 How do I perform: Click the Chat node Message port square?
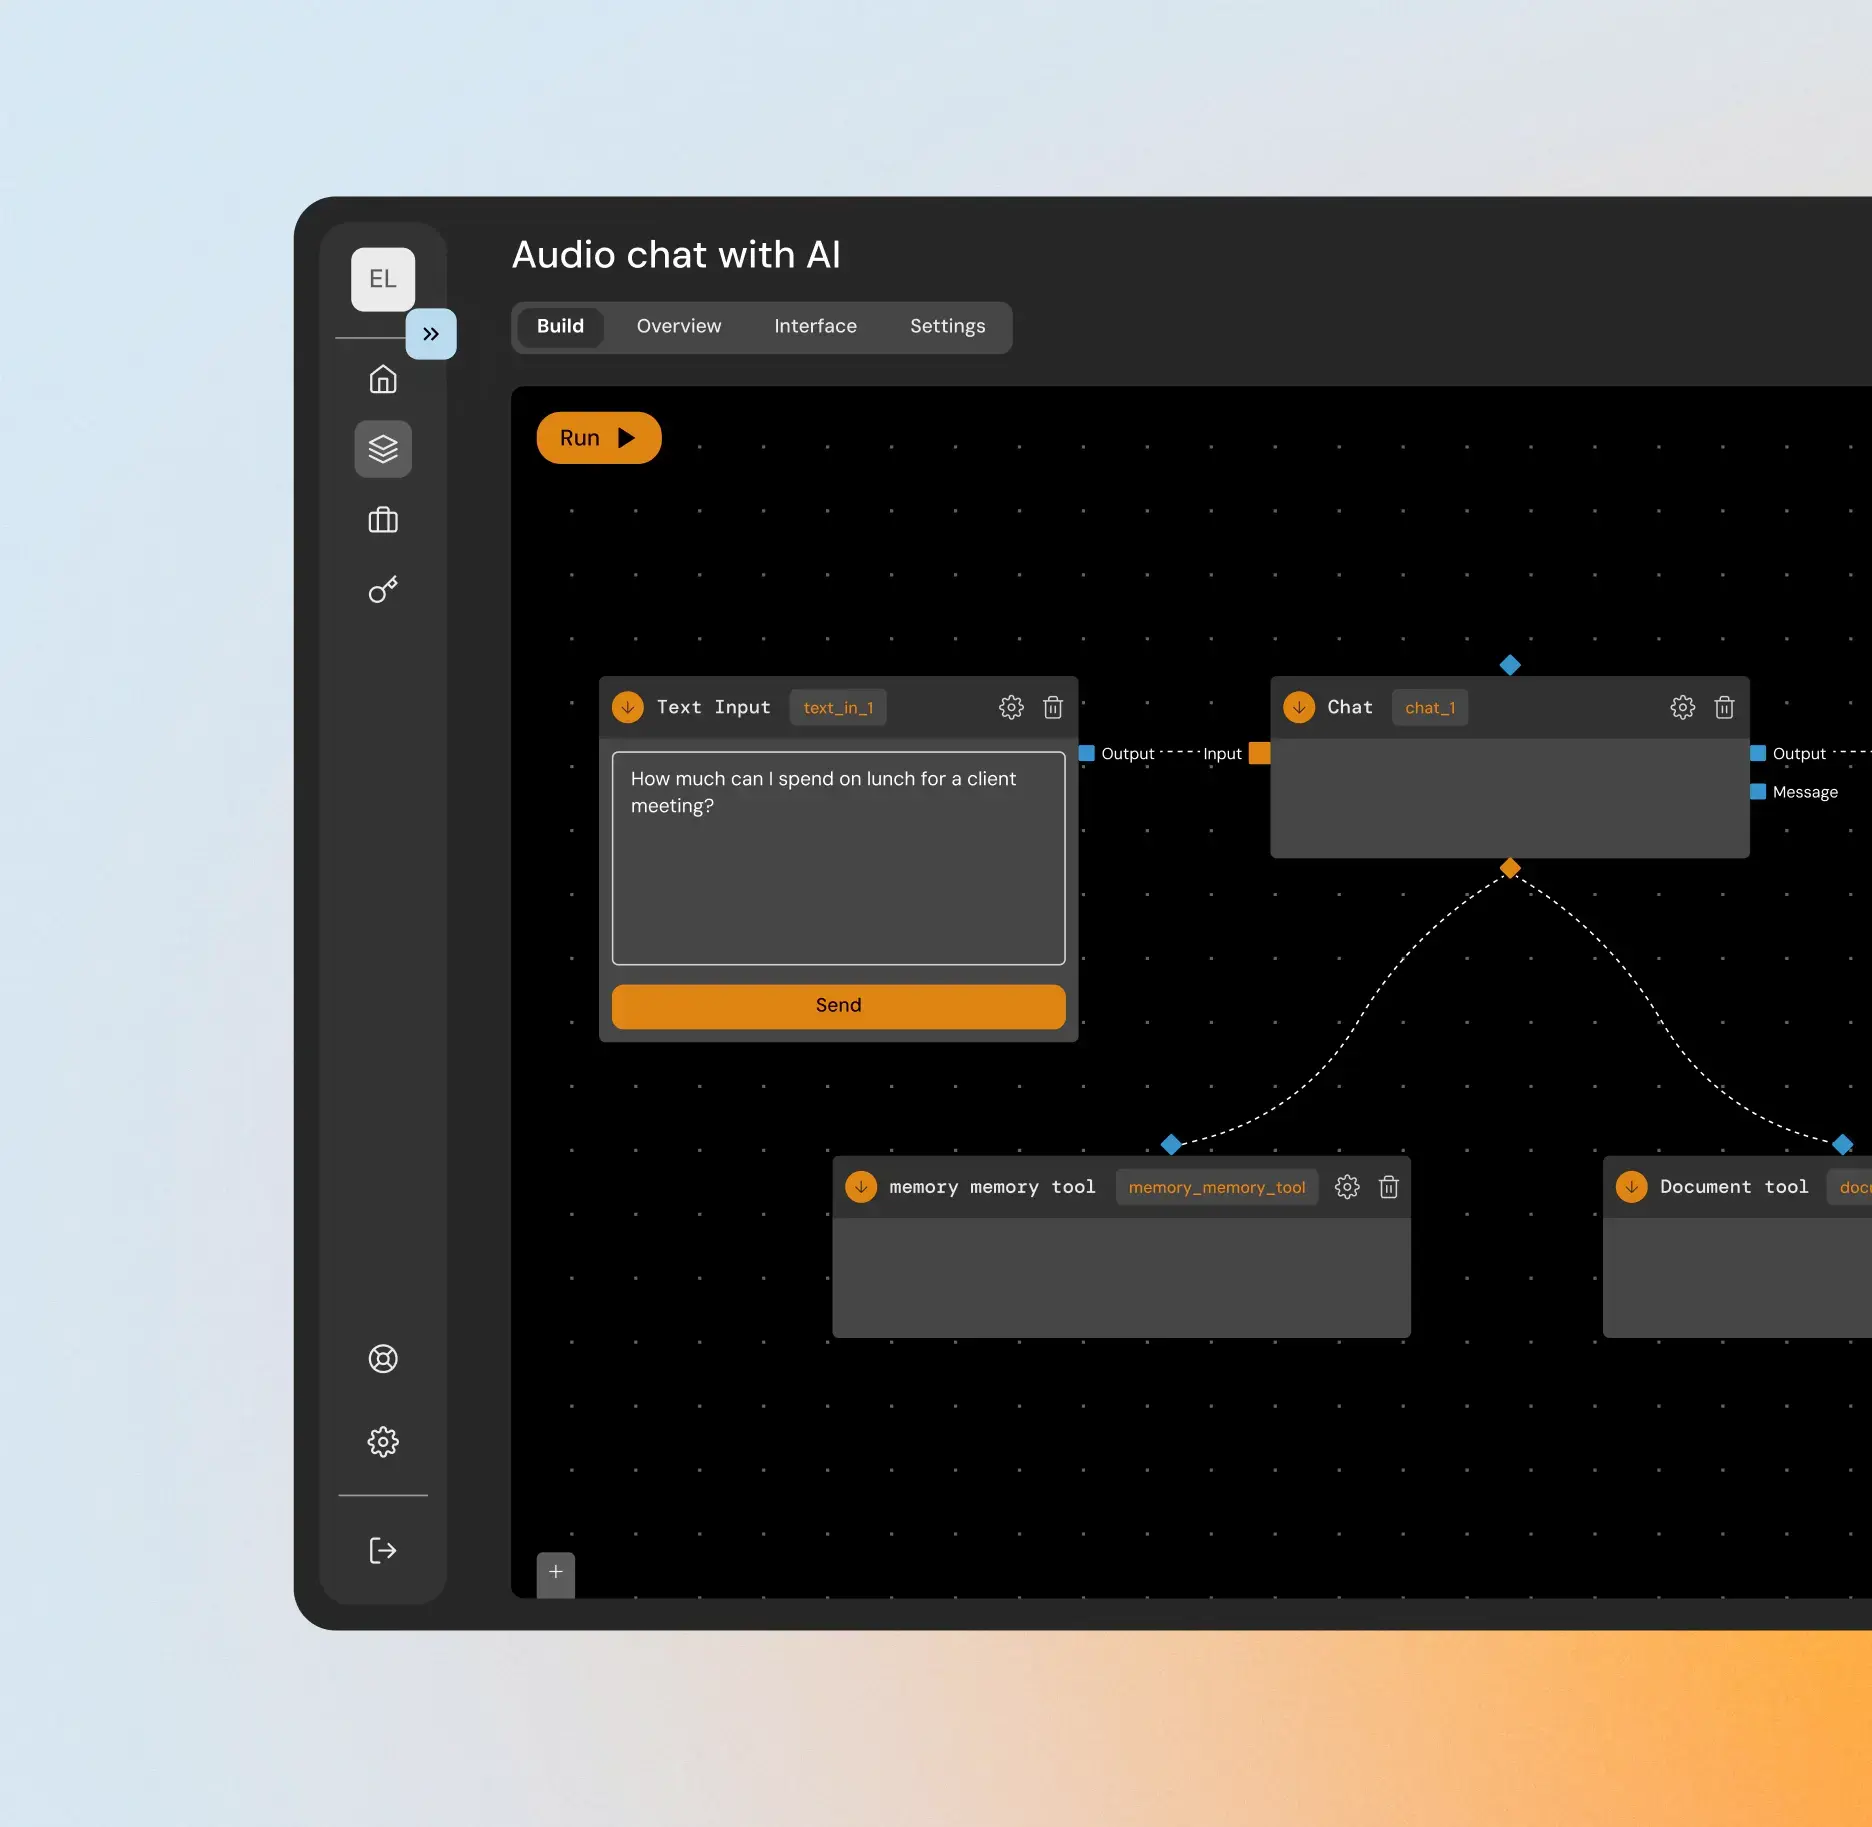click(x=1758, y=792)
